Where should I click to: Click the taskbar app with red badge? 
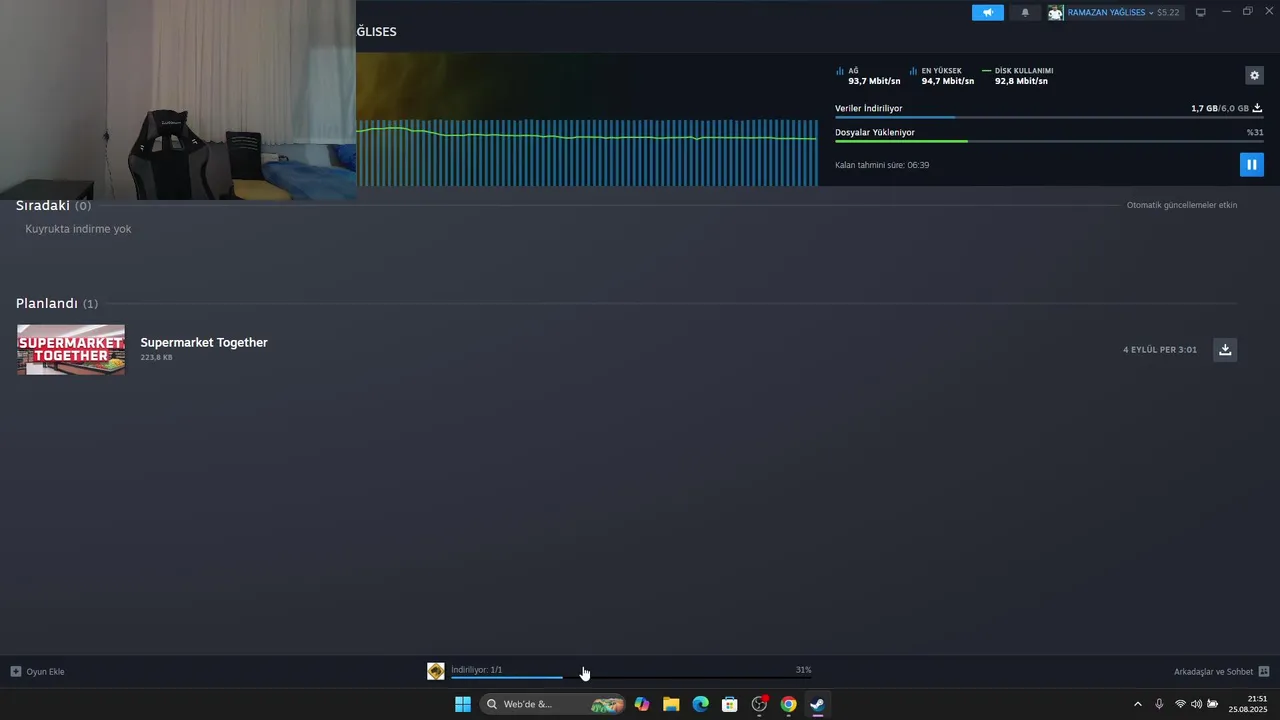(759, 704)
